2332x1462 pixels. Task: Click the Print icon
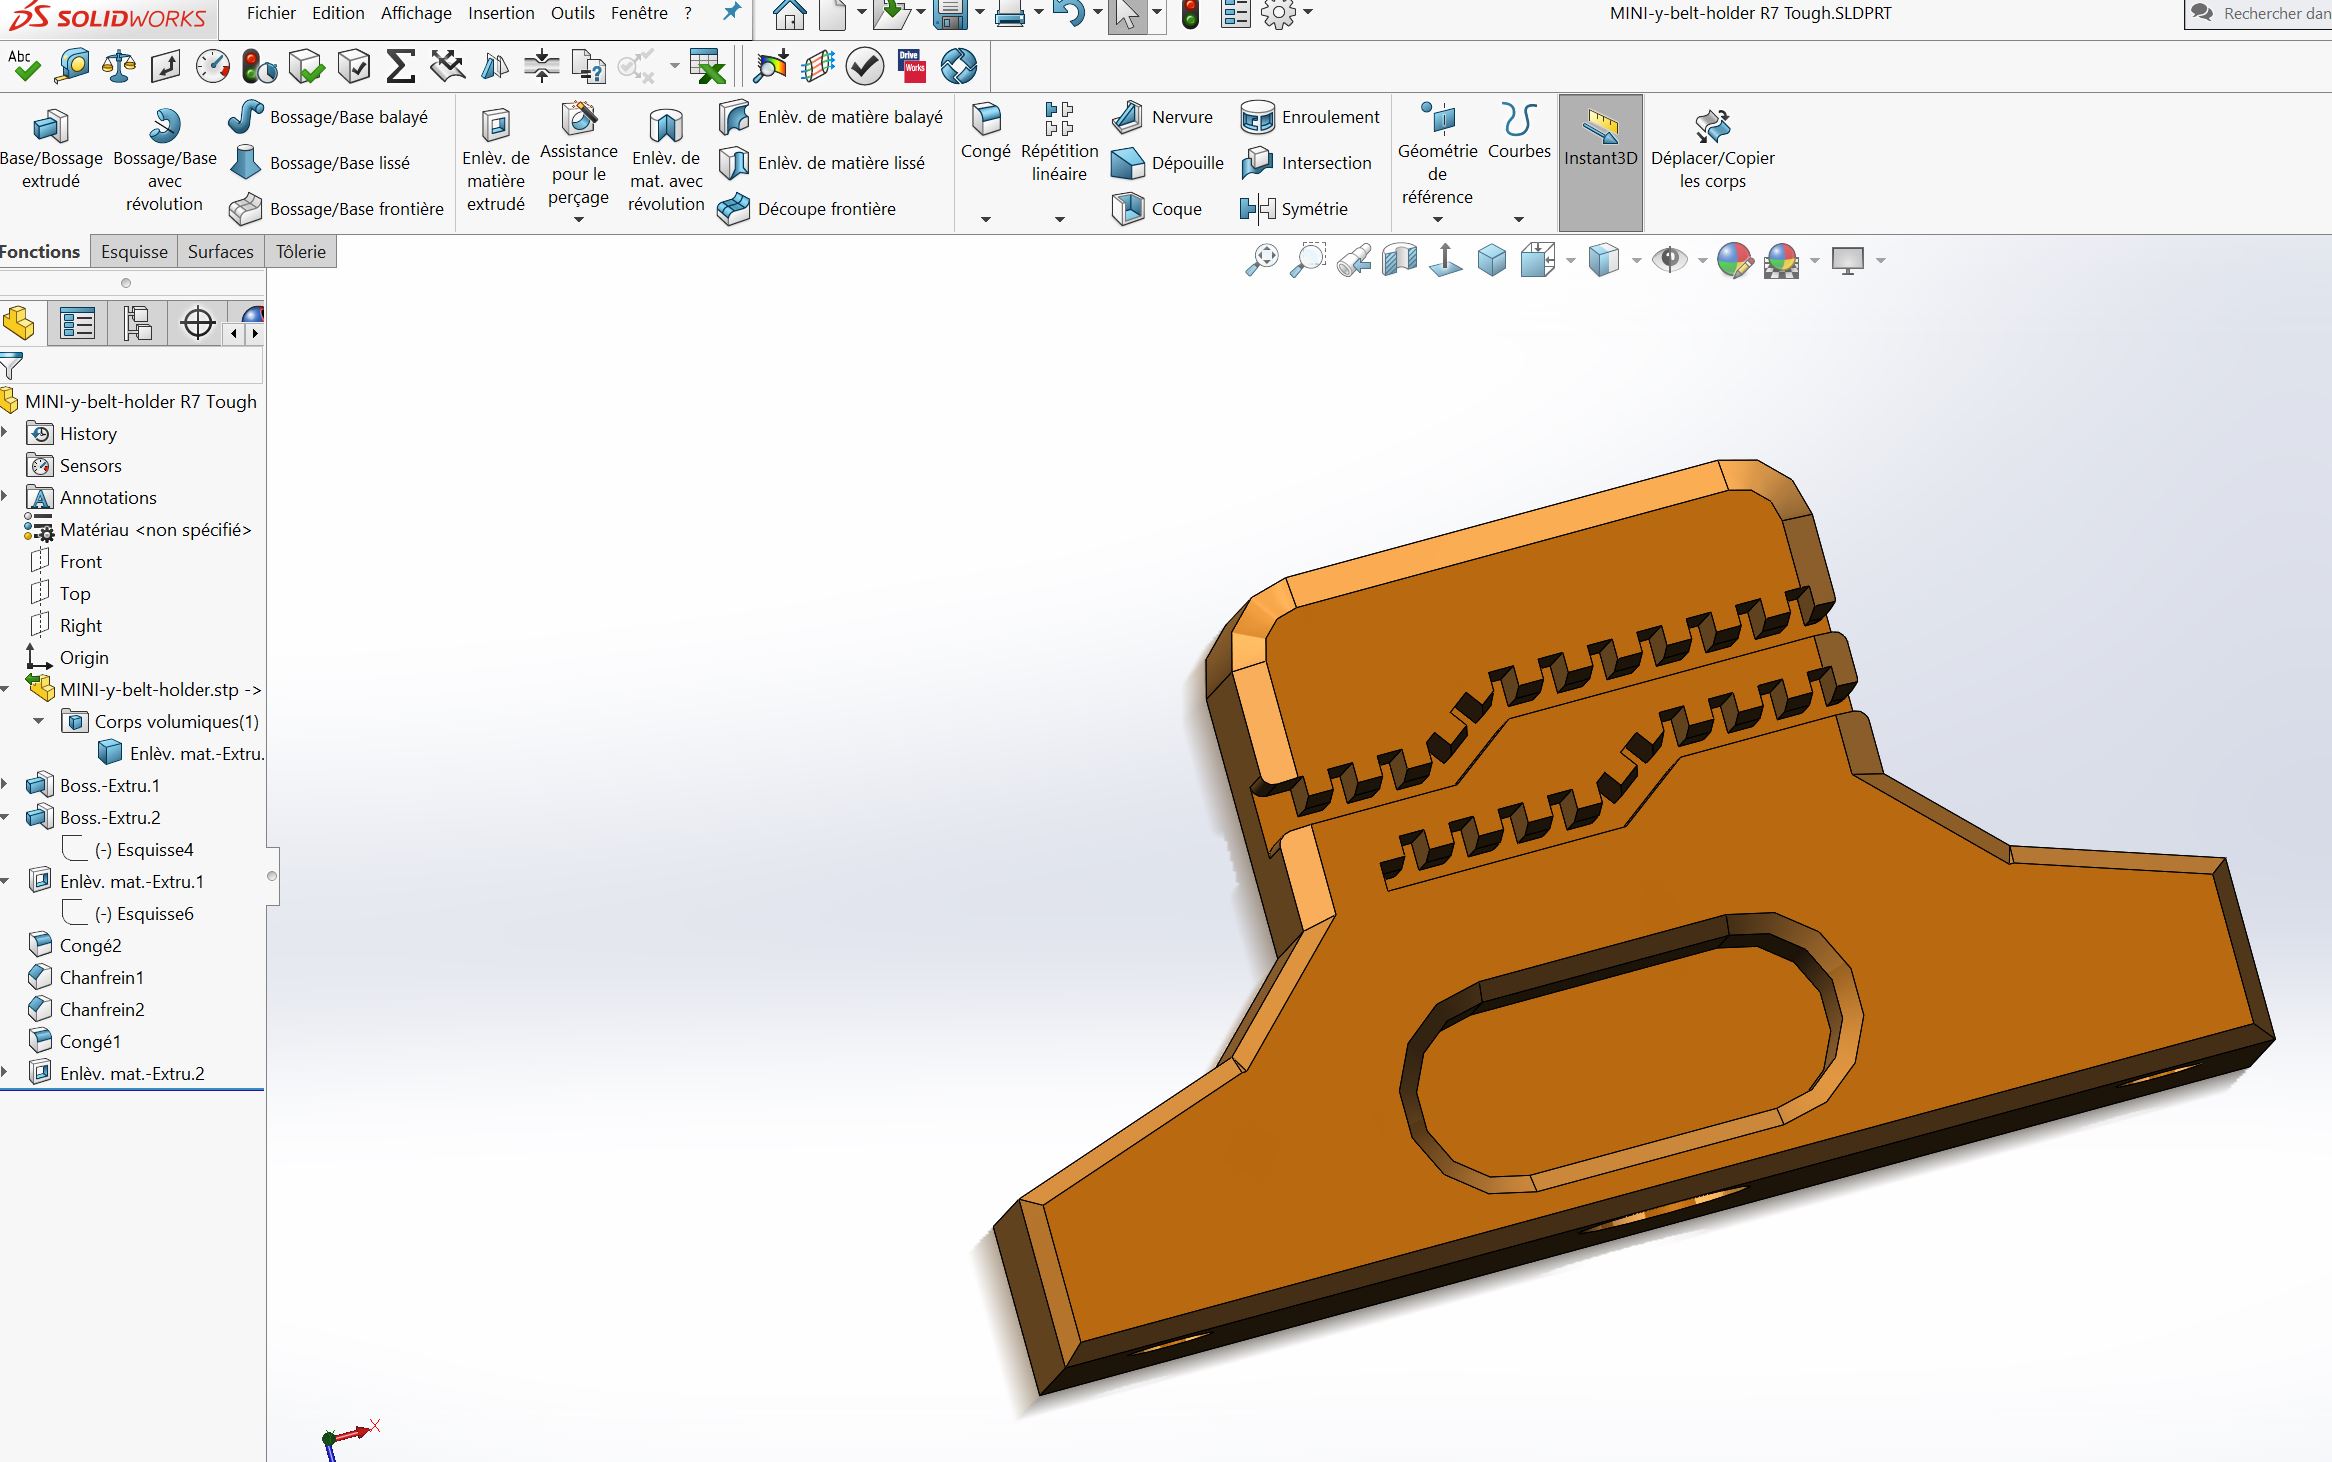coord(1010,15)
